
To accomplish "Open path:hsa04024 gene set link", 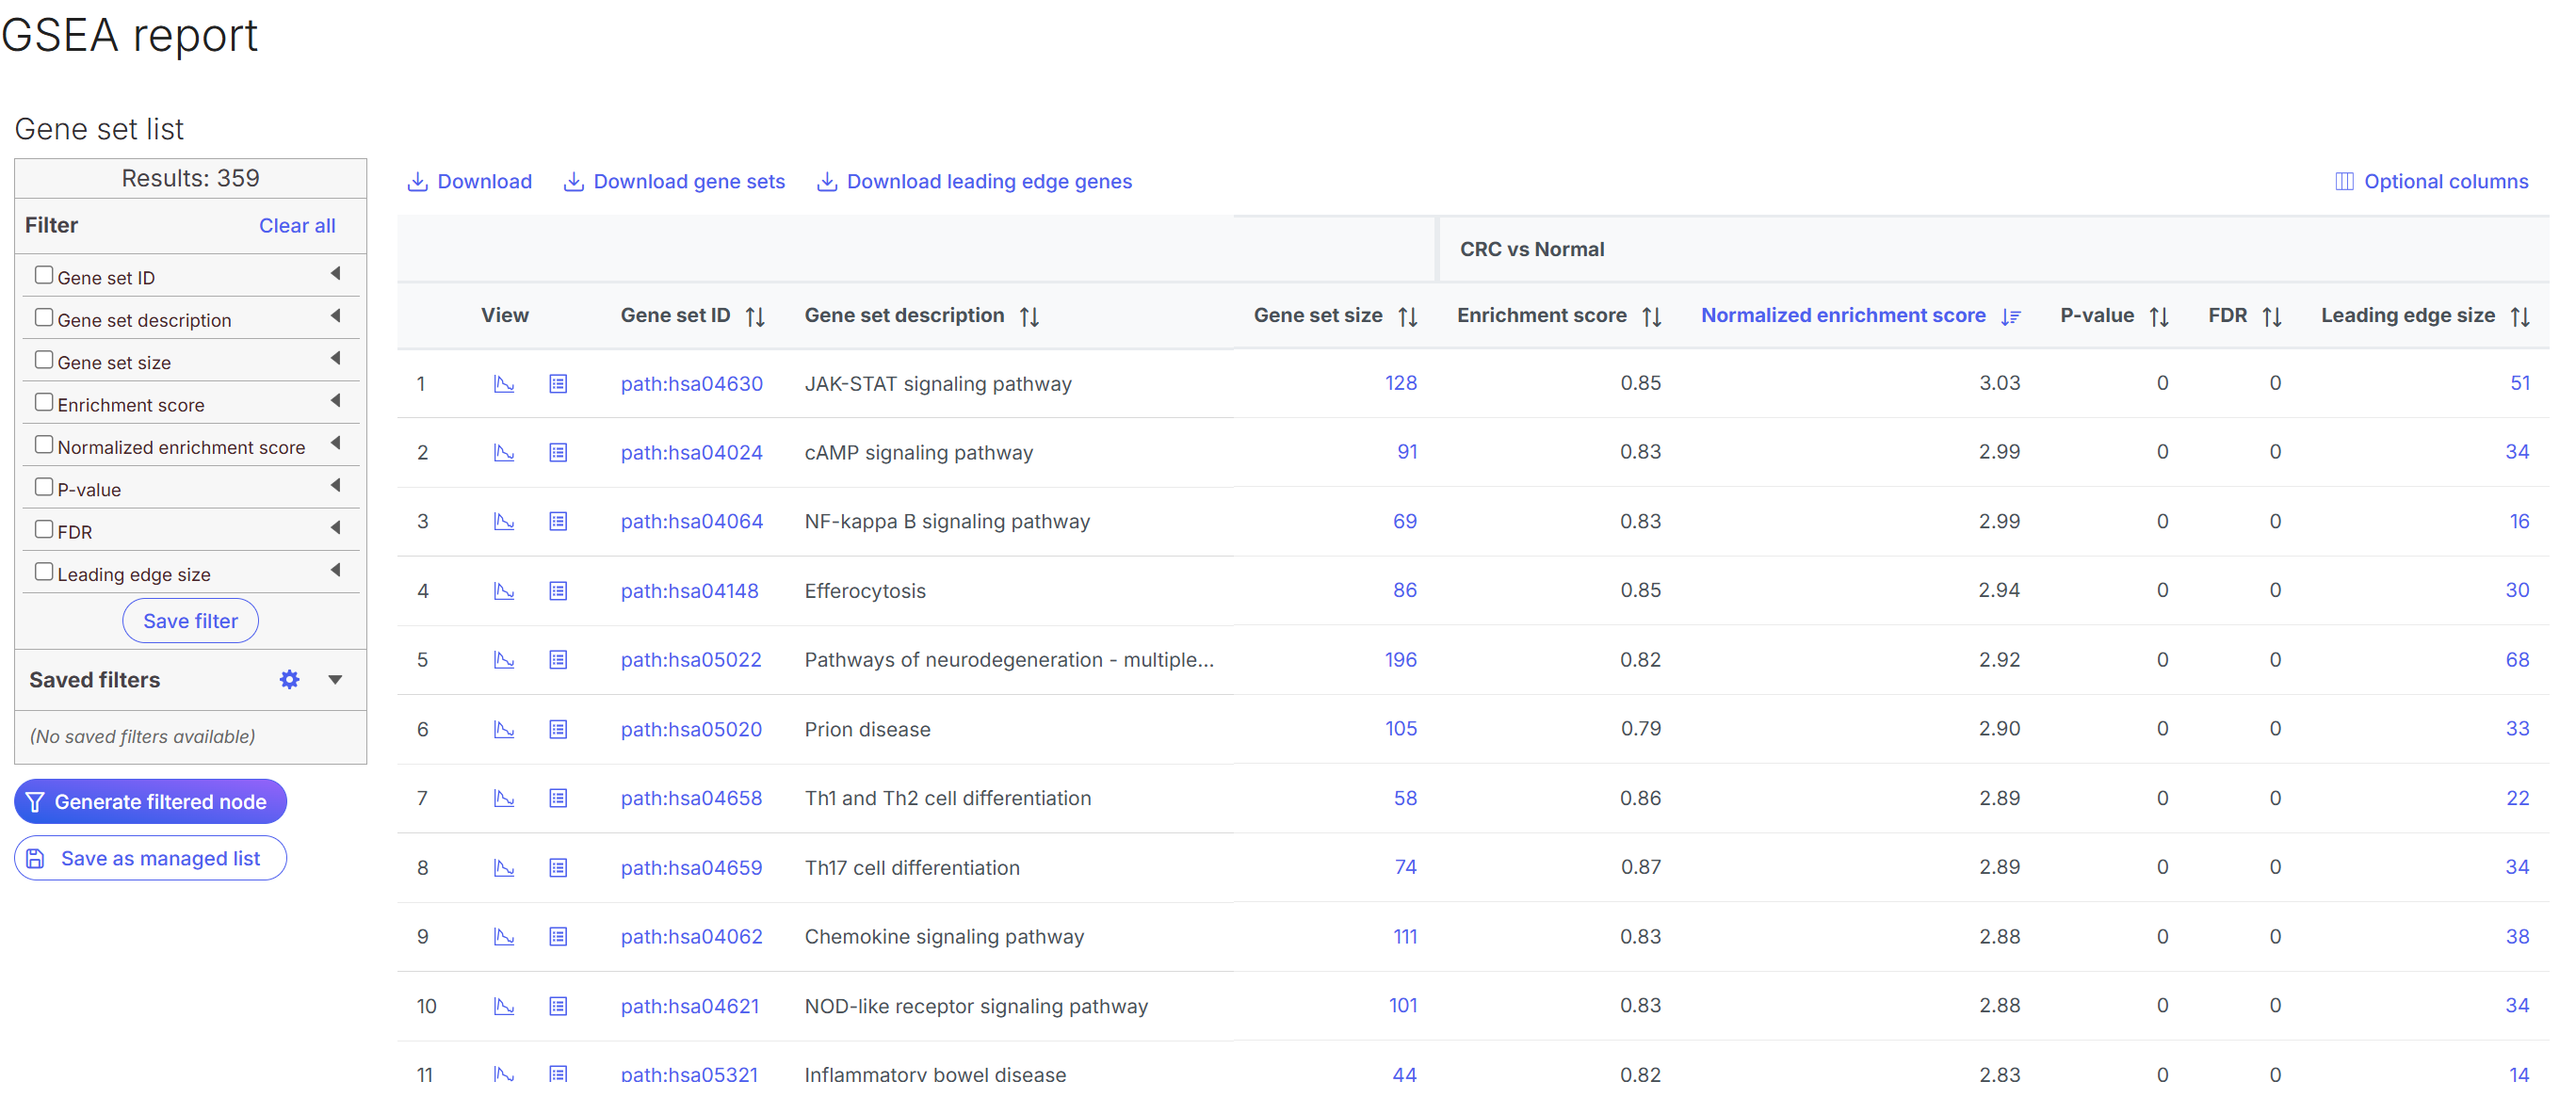I will pos(692,453).
